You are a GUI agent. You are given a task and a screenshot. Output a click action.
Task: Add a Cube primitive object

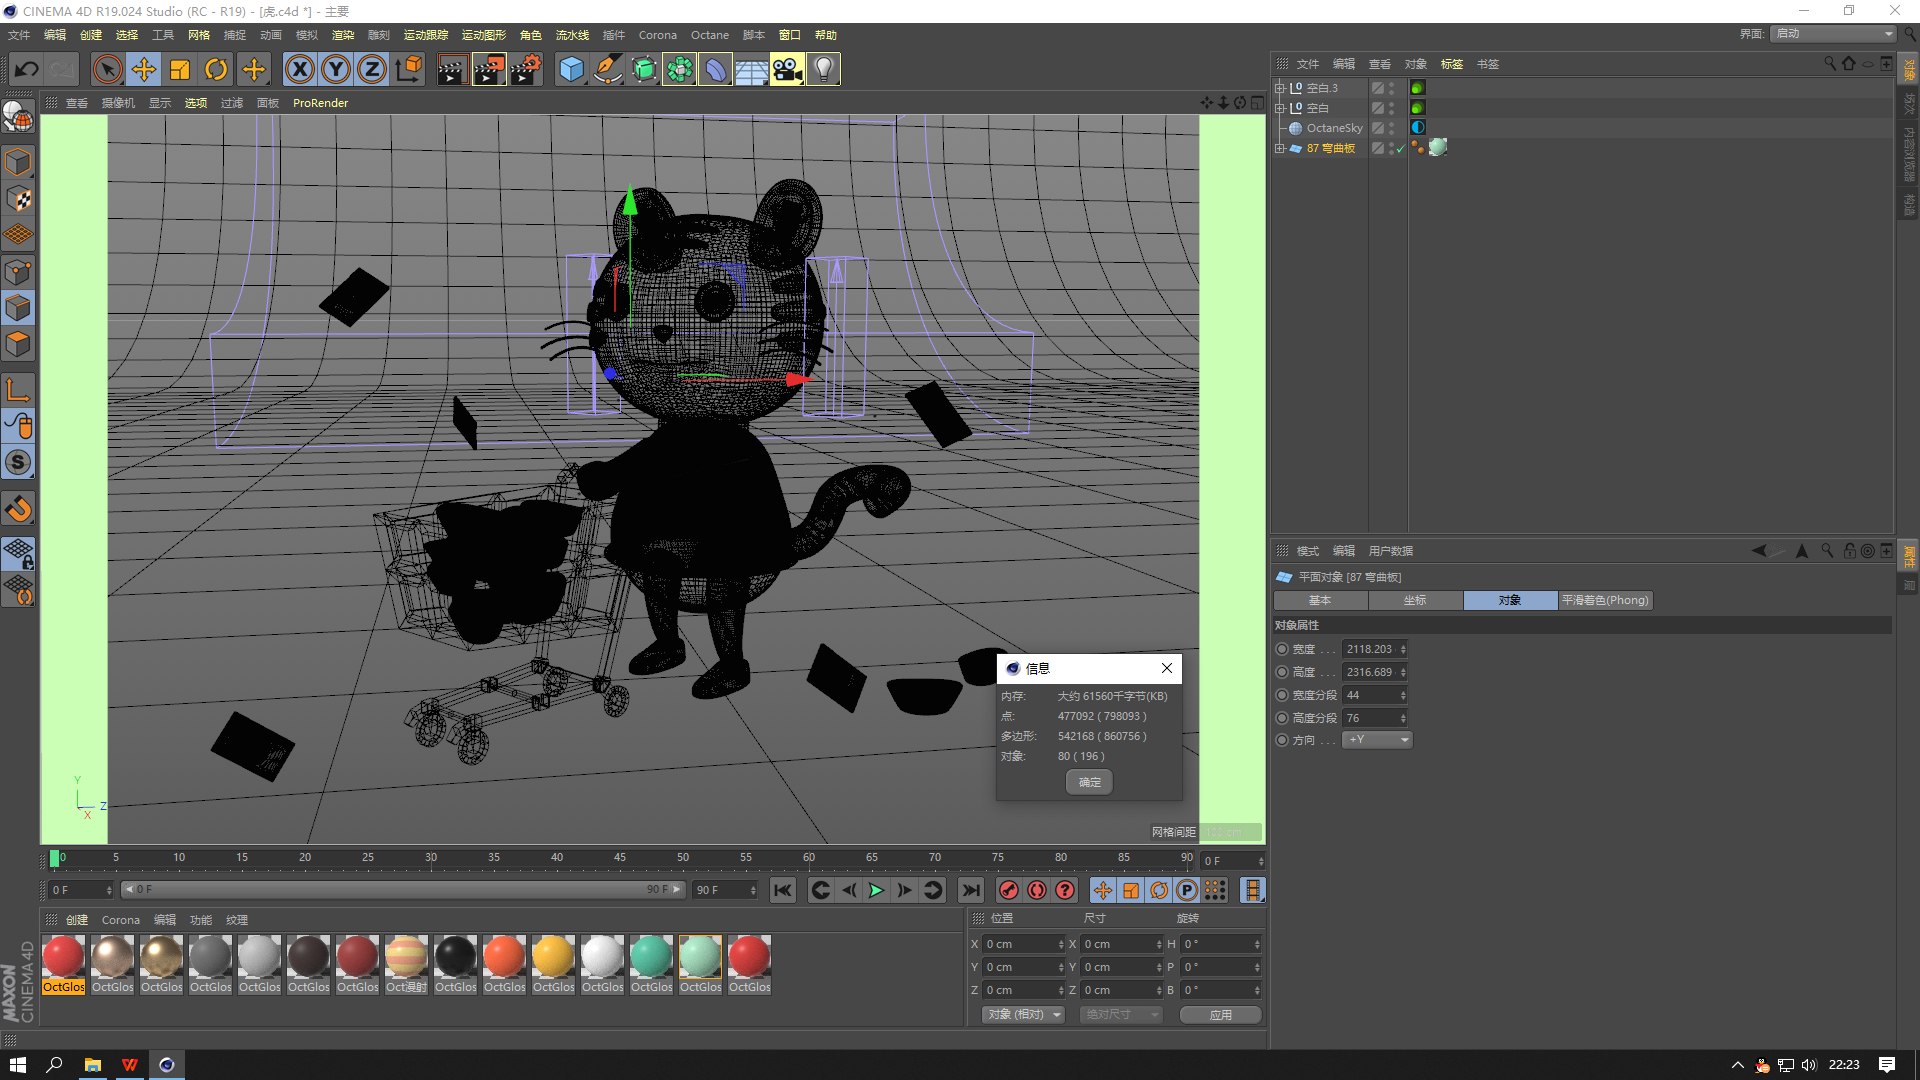pos(571,69)
